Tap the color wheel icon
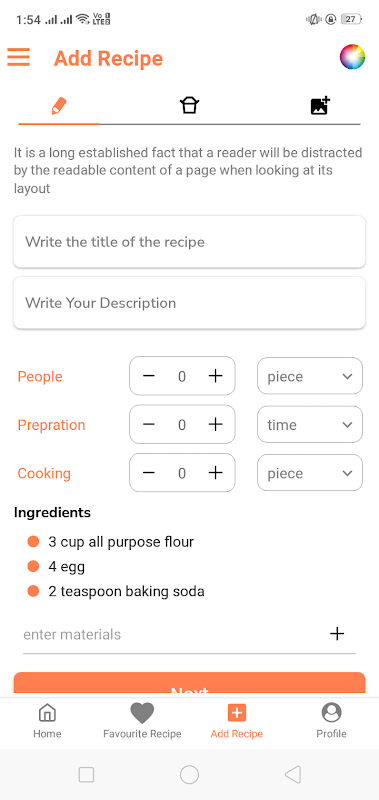379x800 pixels. 352,57
